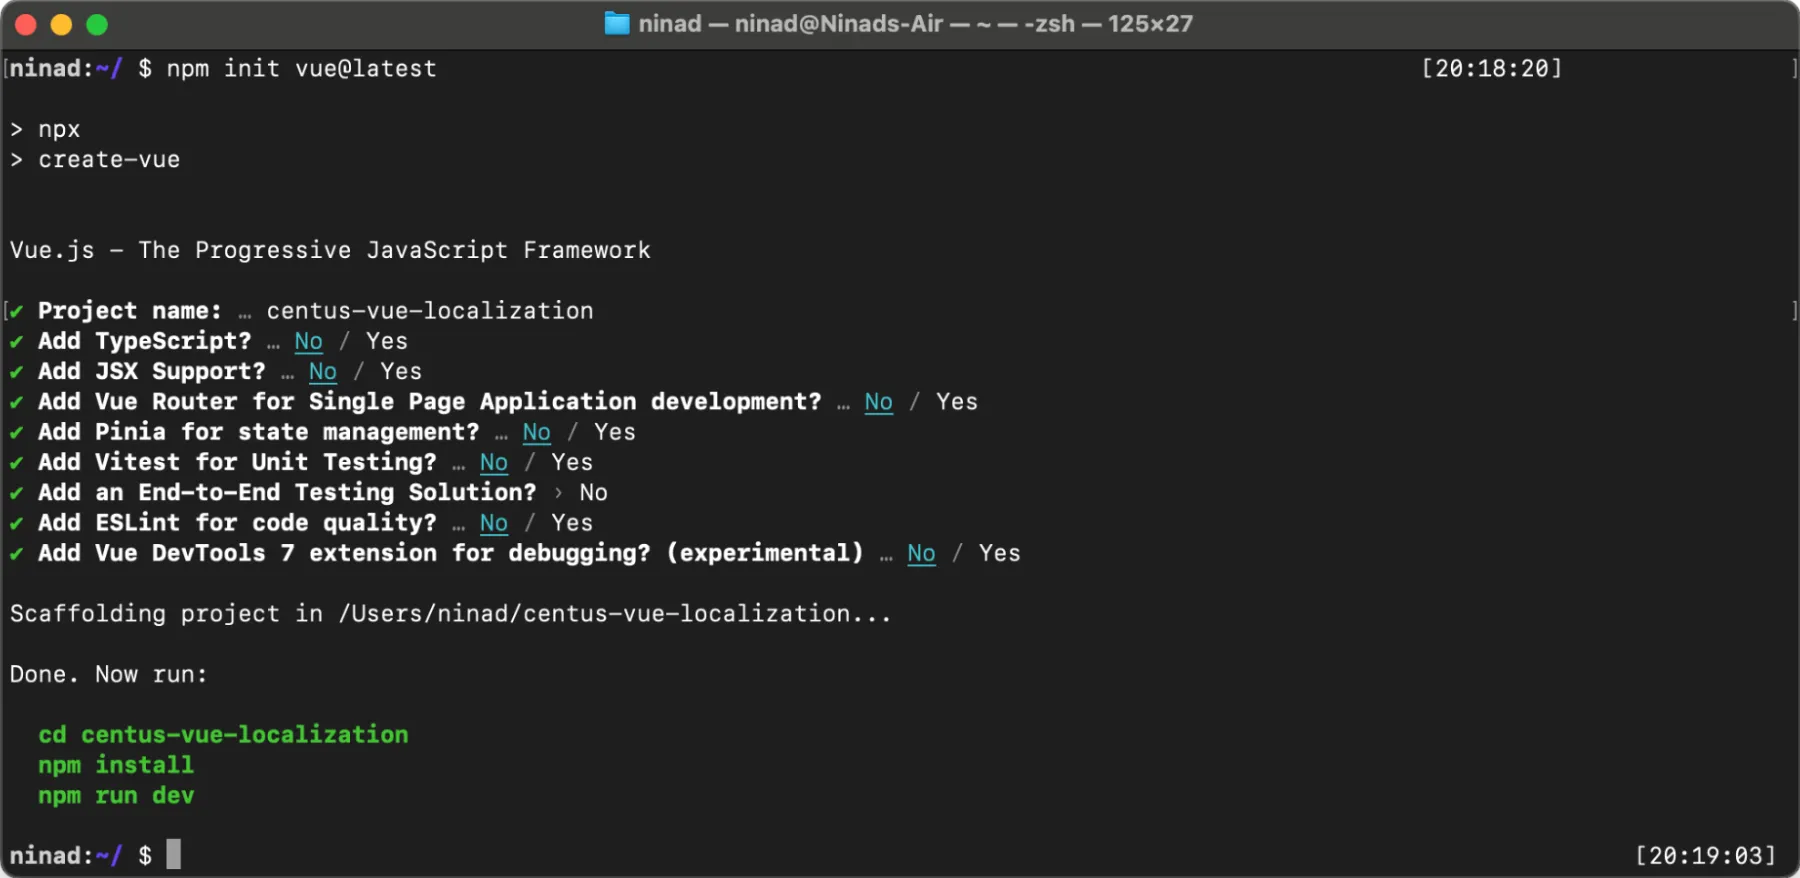Click green checkmark beside Add Vitest
The height and width of the screenshot is (878, 1800).
tap(17, 463)
